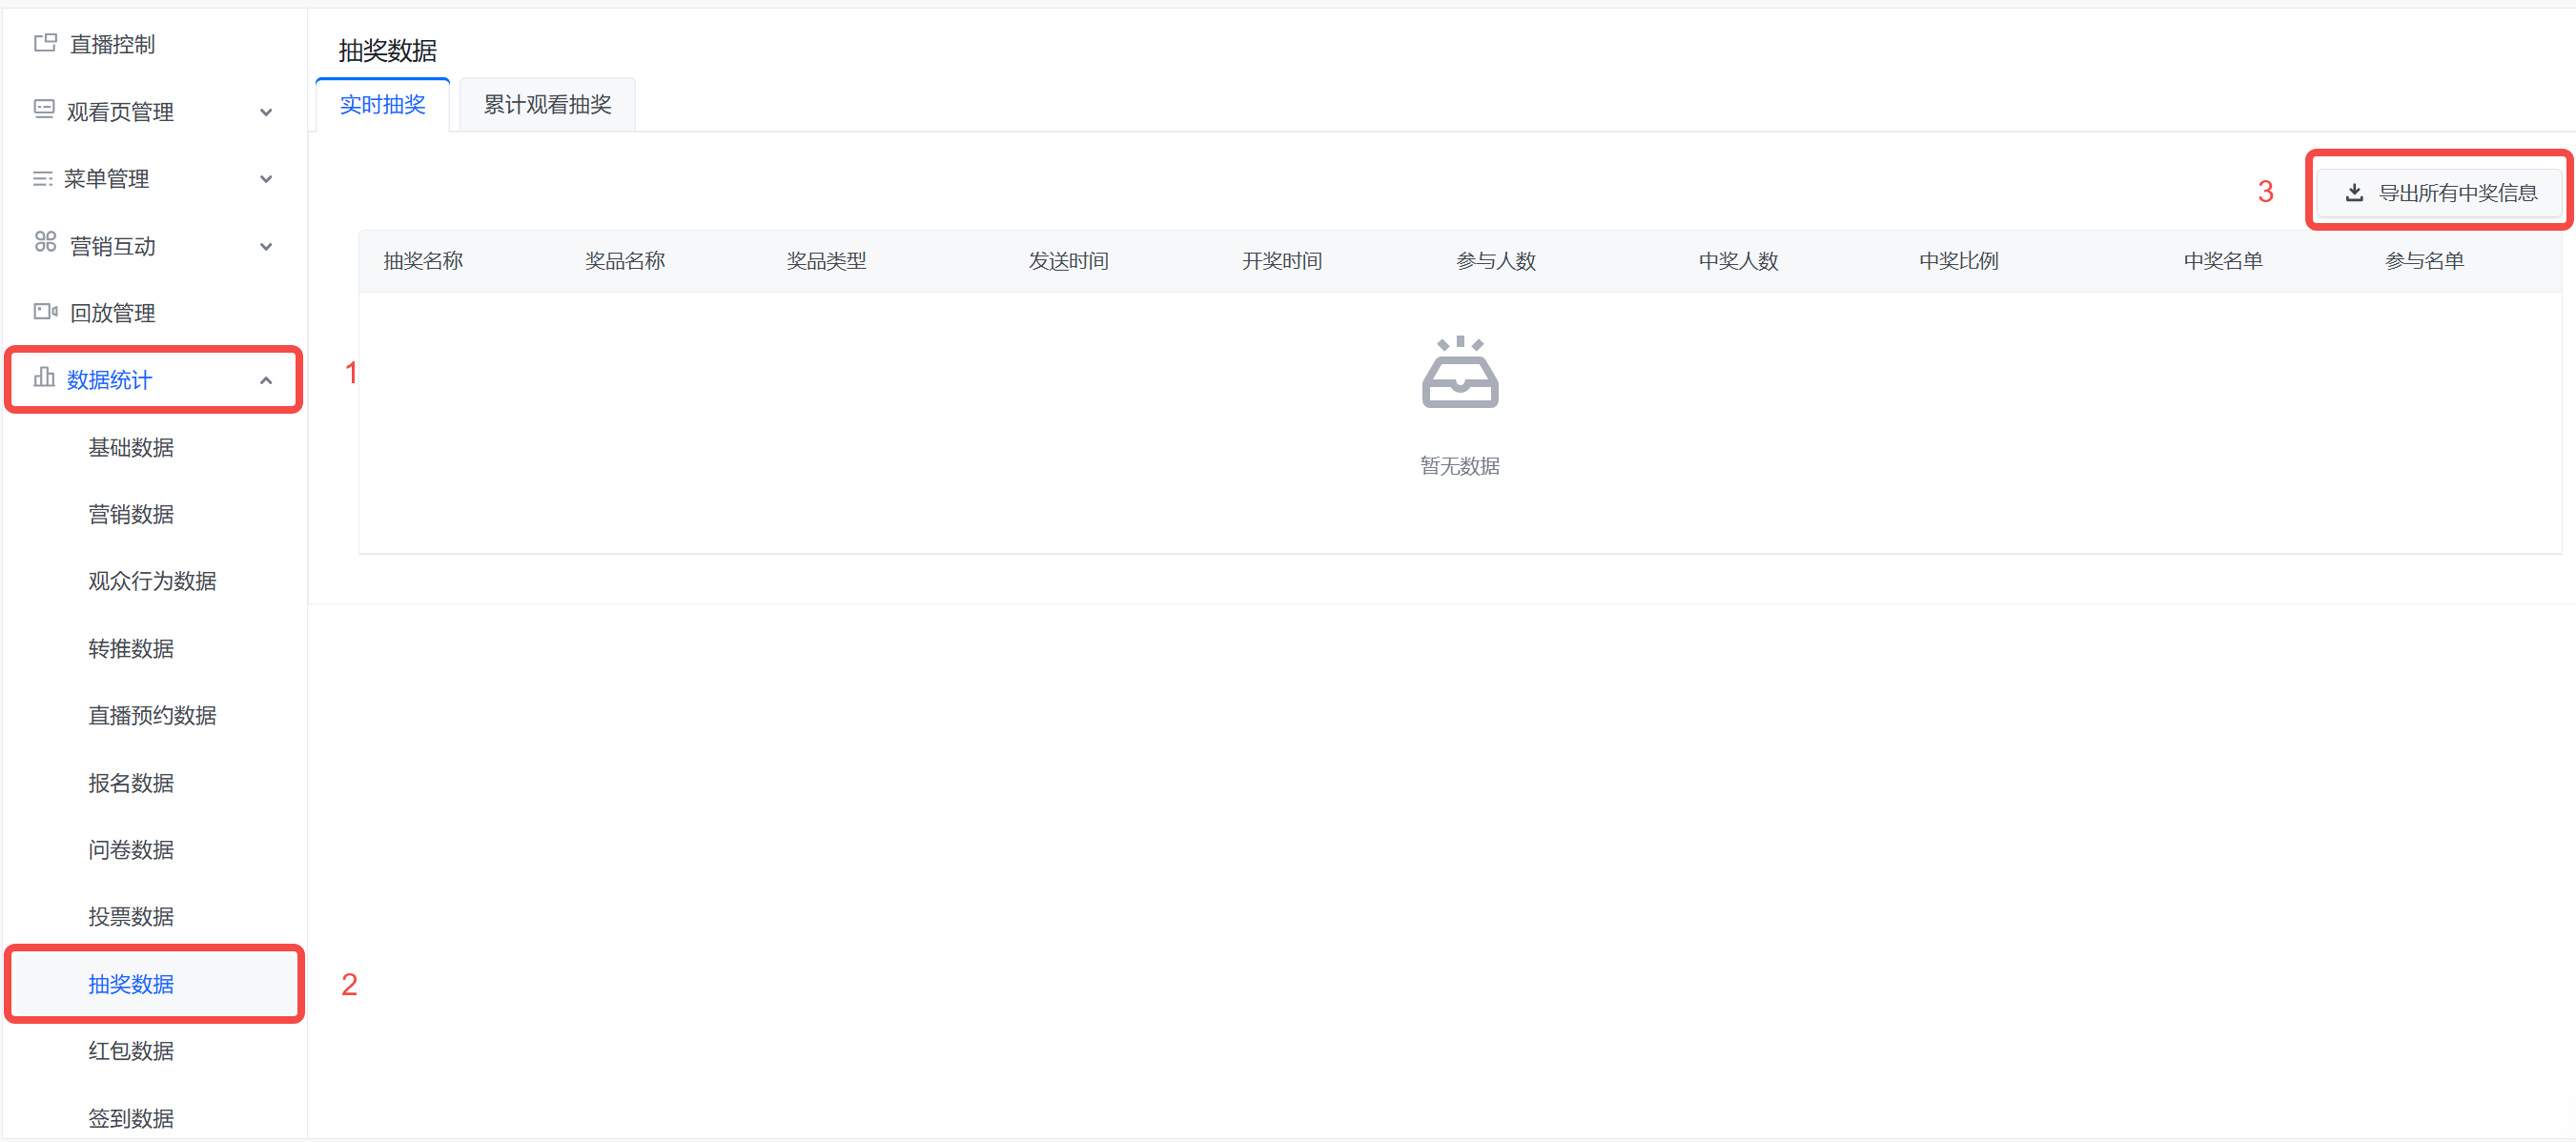
Task: Click the empty inbox 暂无数据 icon
Action: point(1459,373)
